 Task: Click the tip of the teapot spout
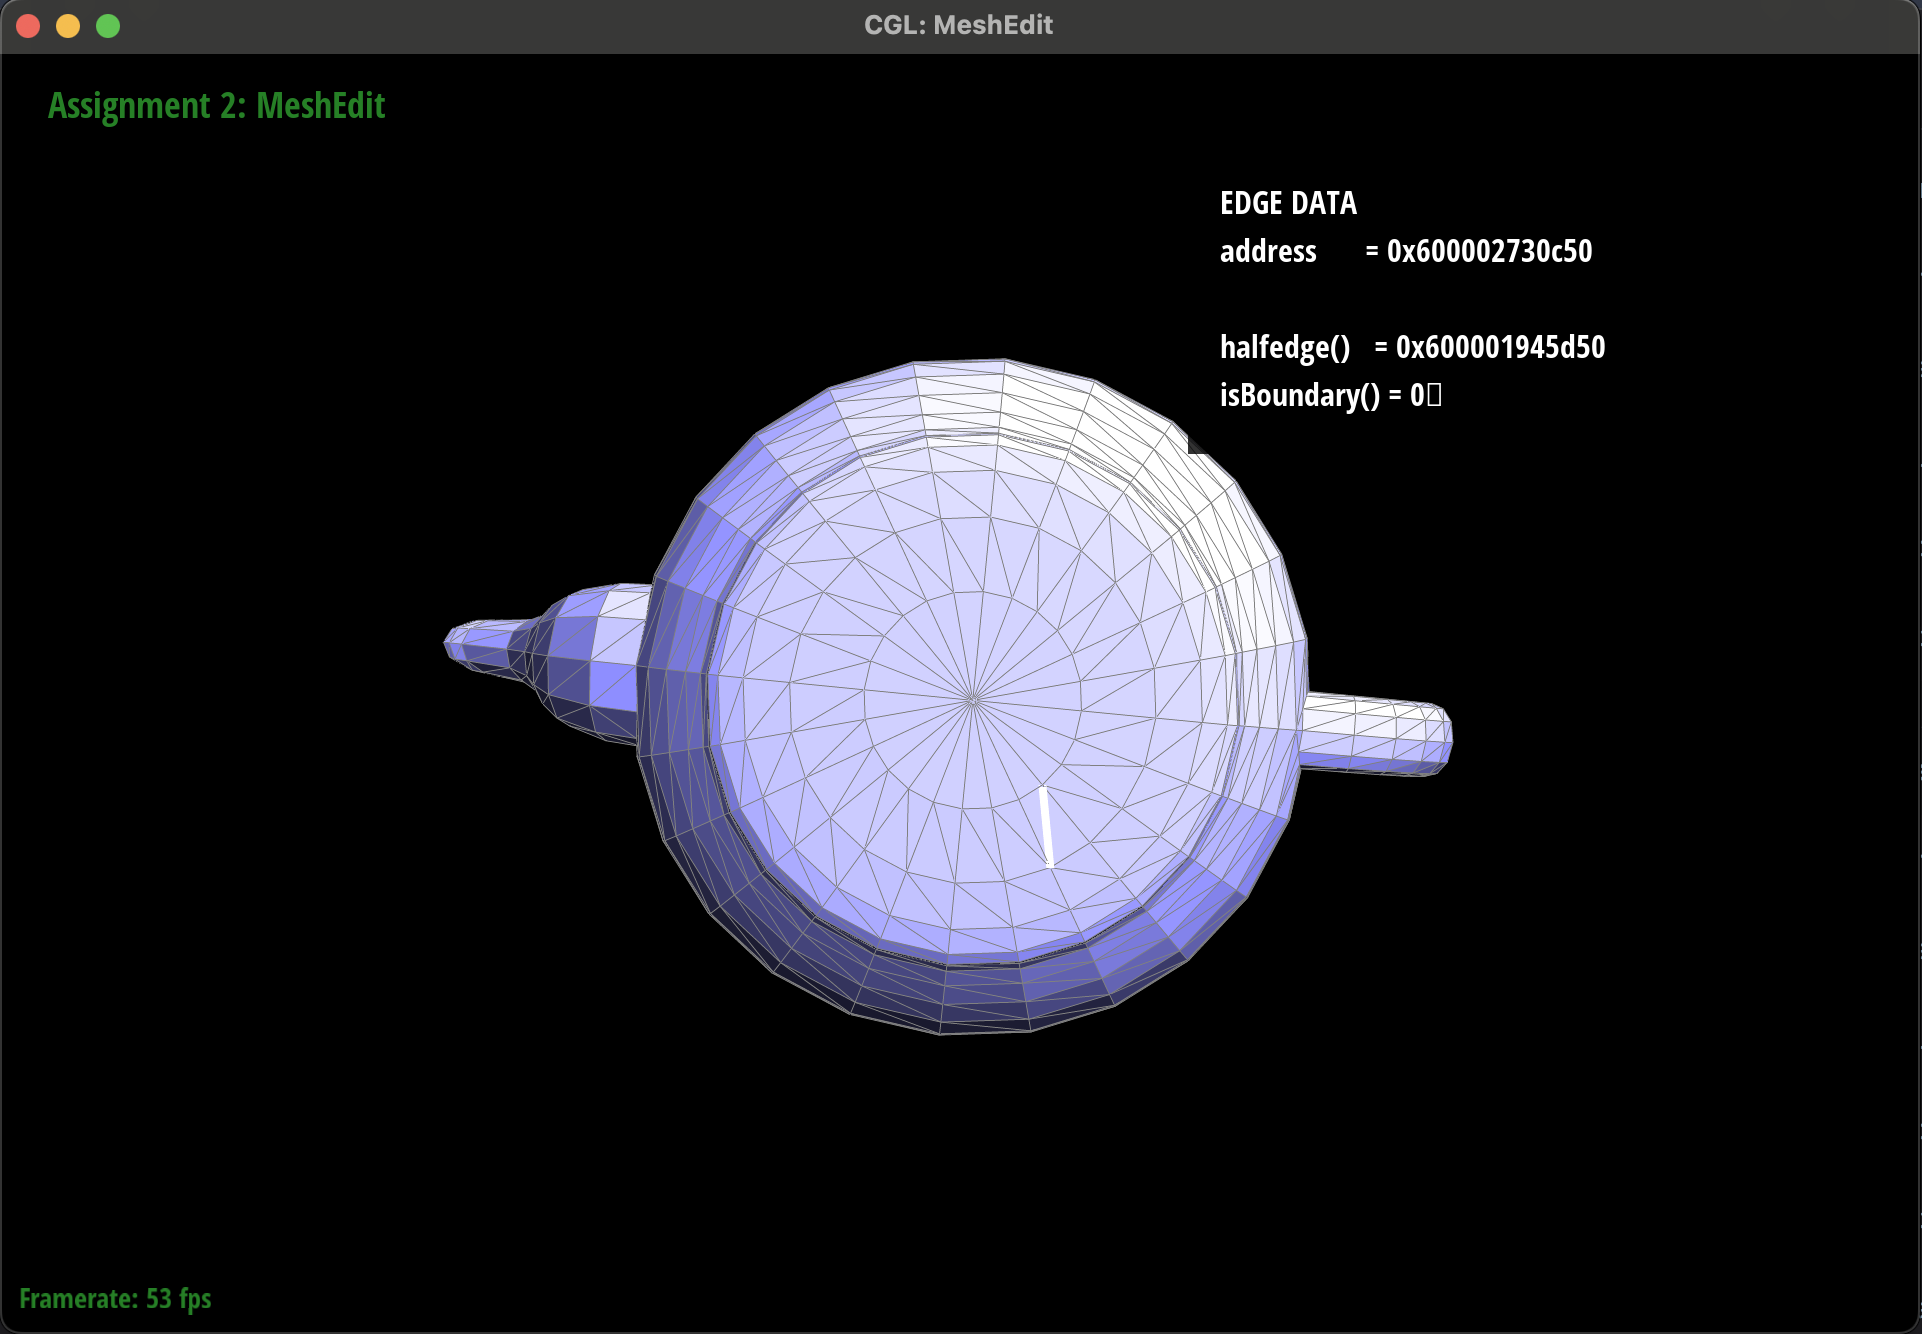452,641
